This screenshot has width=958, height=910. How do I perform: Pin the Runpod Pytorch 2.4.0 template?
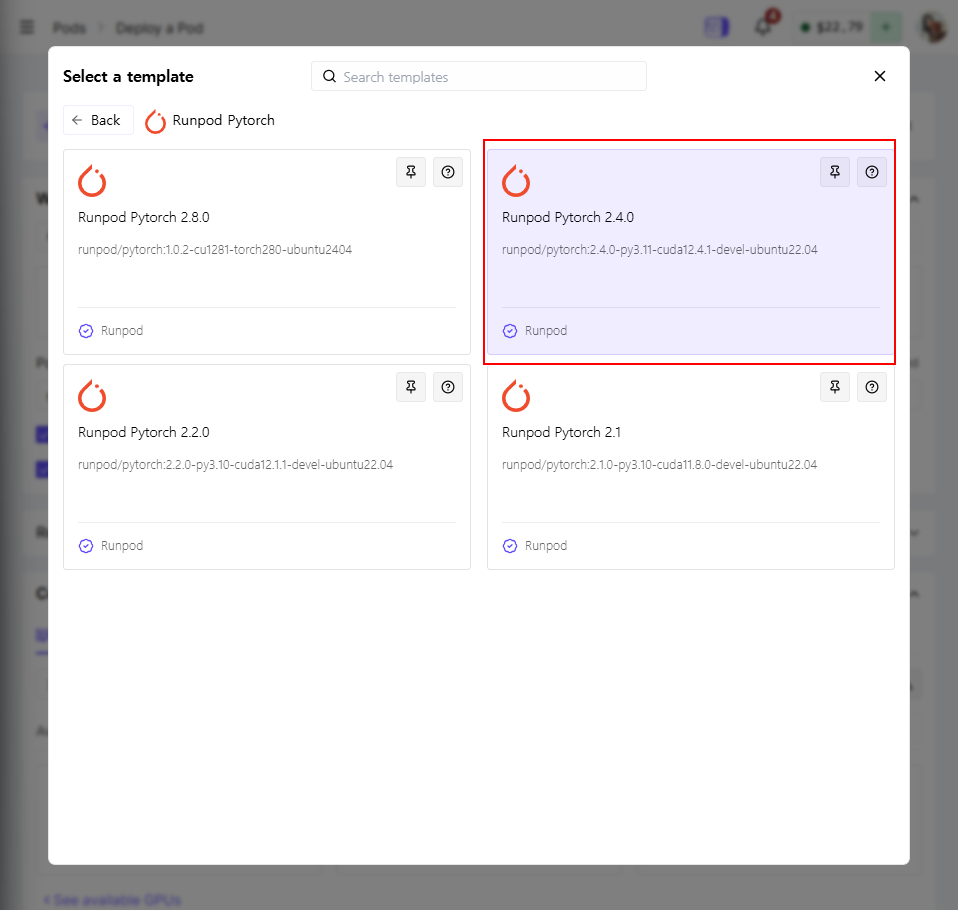[835, 172]
